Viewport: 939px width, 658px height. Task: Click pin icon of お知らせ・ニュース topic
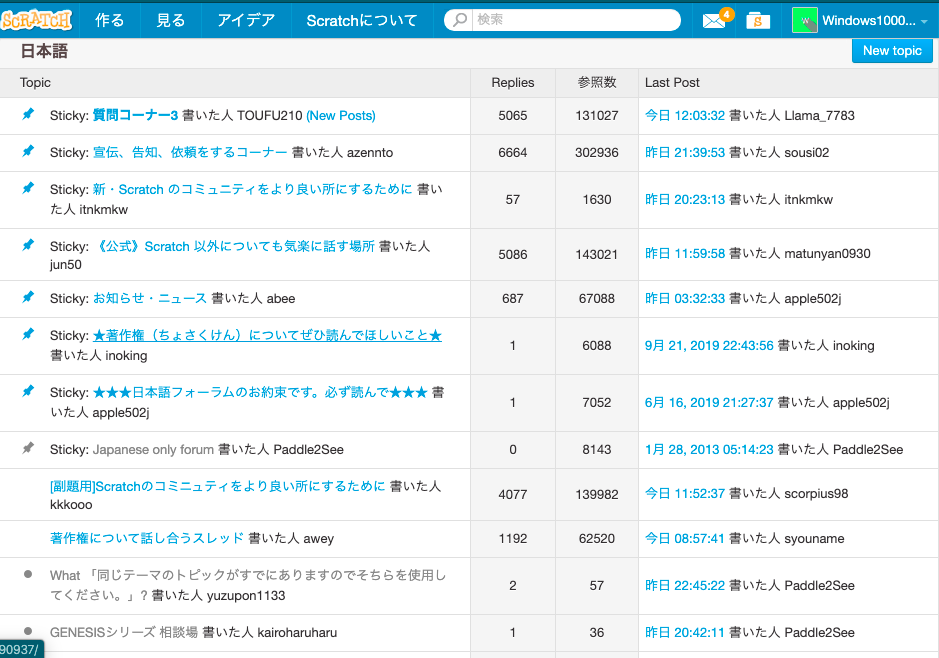click(28, 297)
